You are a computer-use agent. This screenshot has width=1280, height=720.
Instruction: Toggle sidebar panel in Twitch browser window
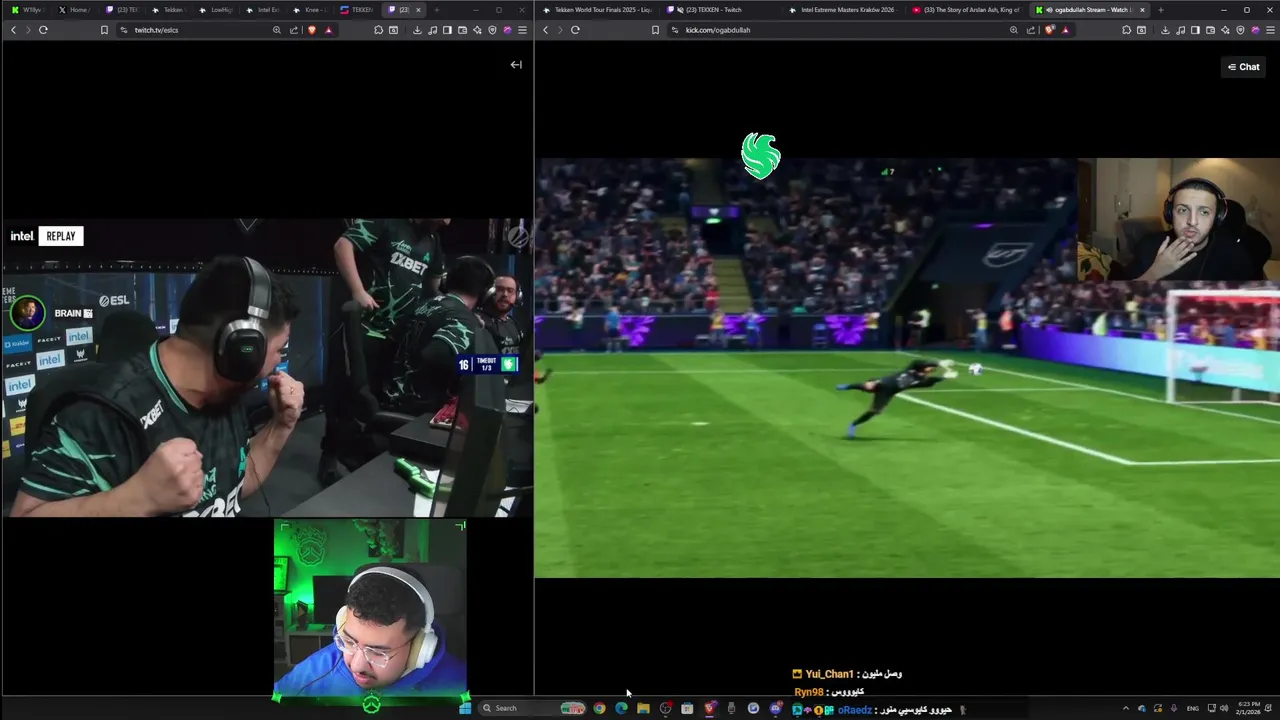[x=447, y=30]
